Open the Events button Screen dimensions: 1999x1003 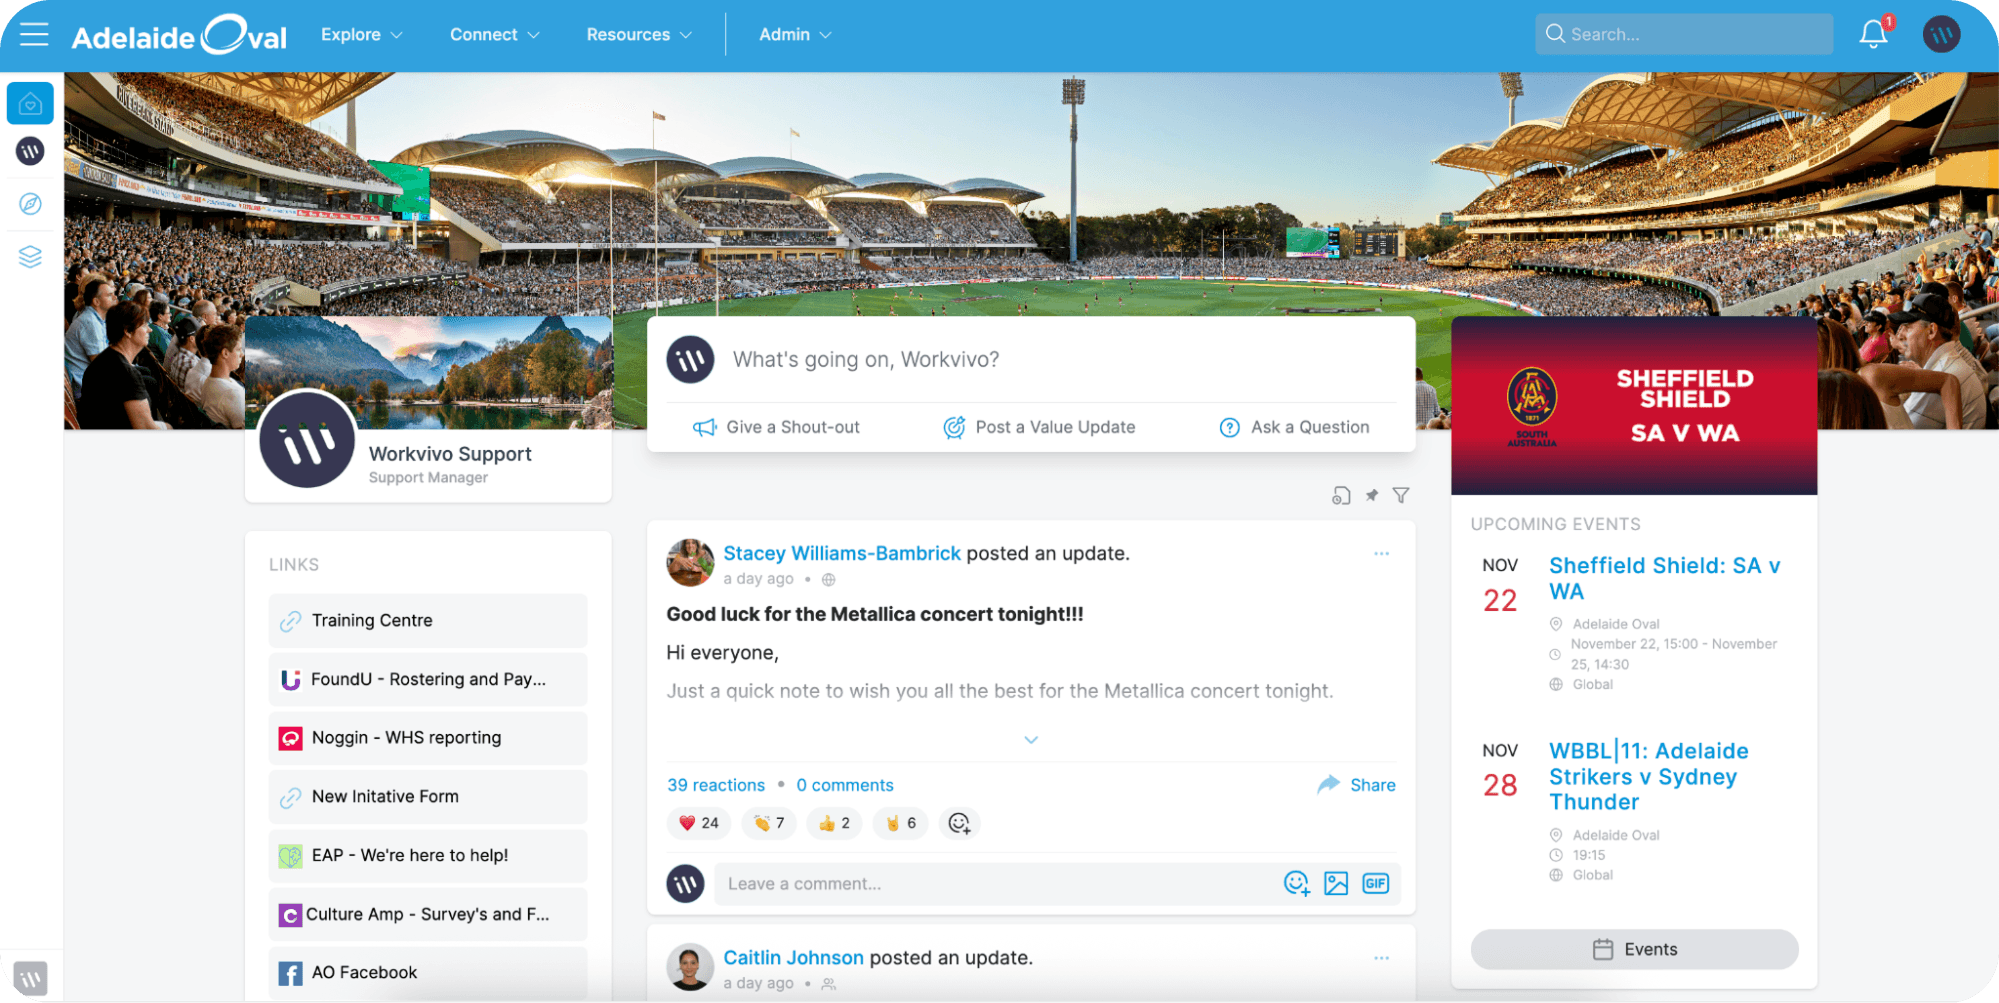pyautogui.click(x=1634, y=949)
